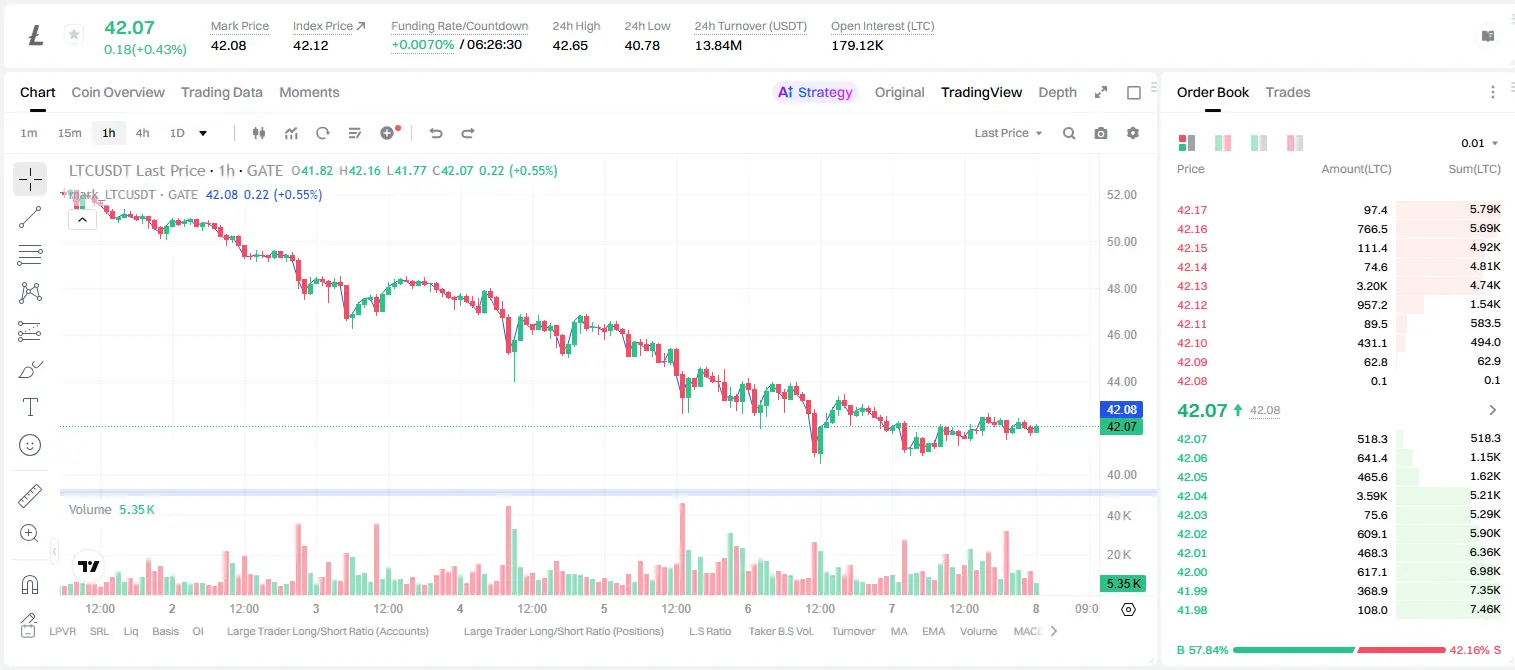Select the text annotation tool
Viewport: 1515px width, 670px height.
30,407
